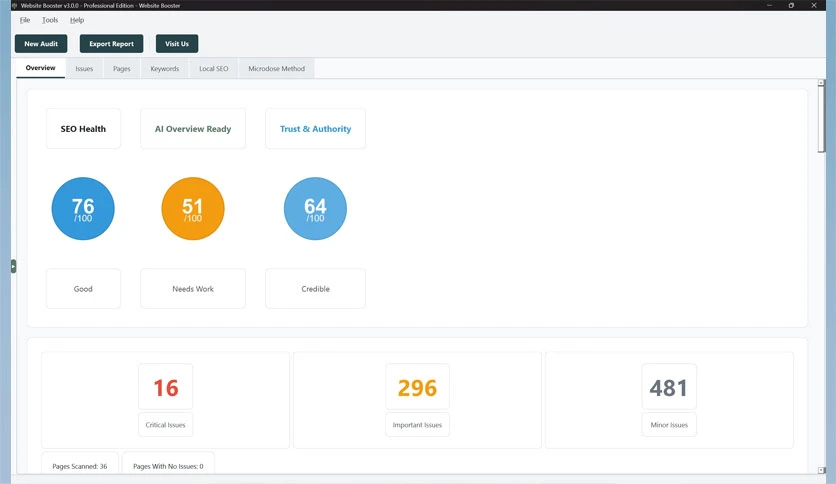
Task: Minimize the Website Booster window
Action: tap(769, 5)
